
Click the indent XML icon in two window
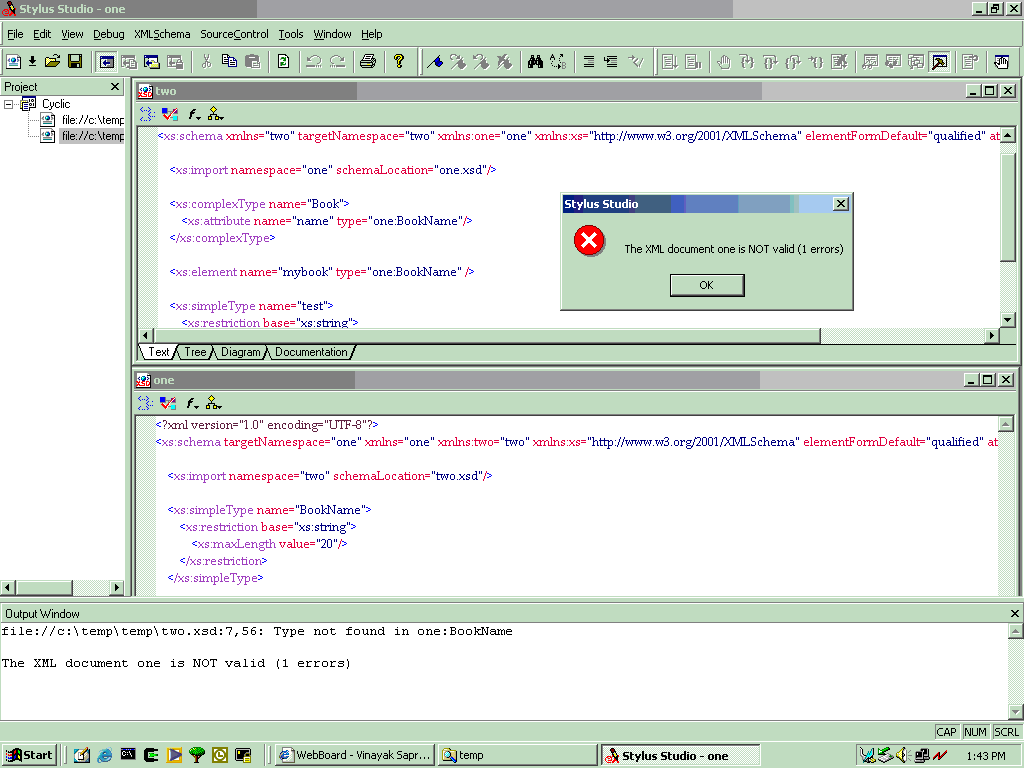coord(147,114)
